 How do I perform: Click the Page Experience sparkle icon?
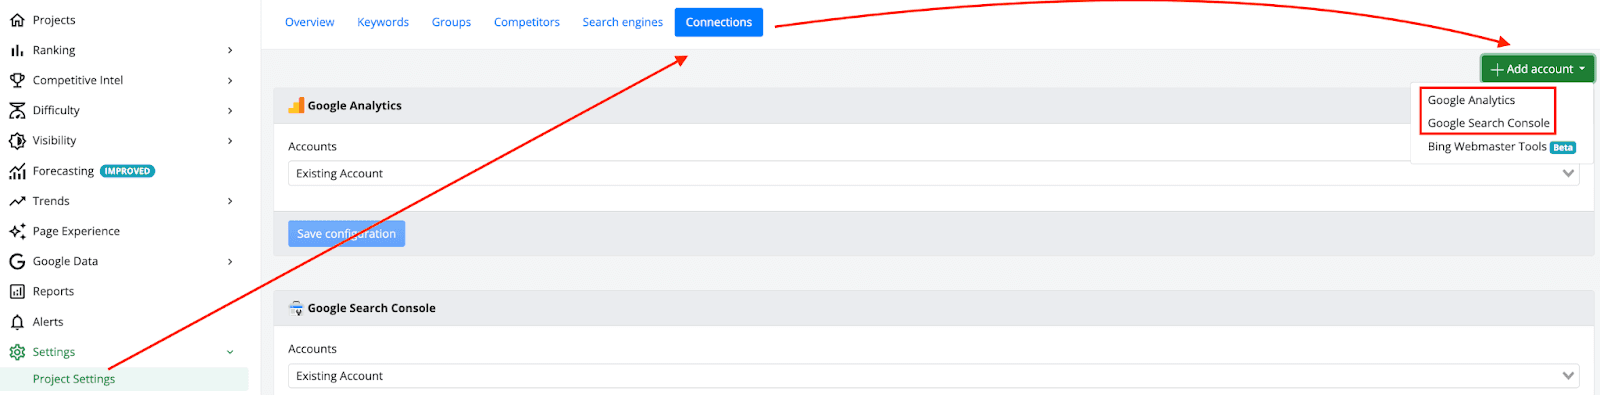point(17,231)
